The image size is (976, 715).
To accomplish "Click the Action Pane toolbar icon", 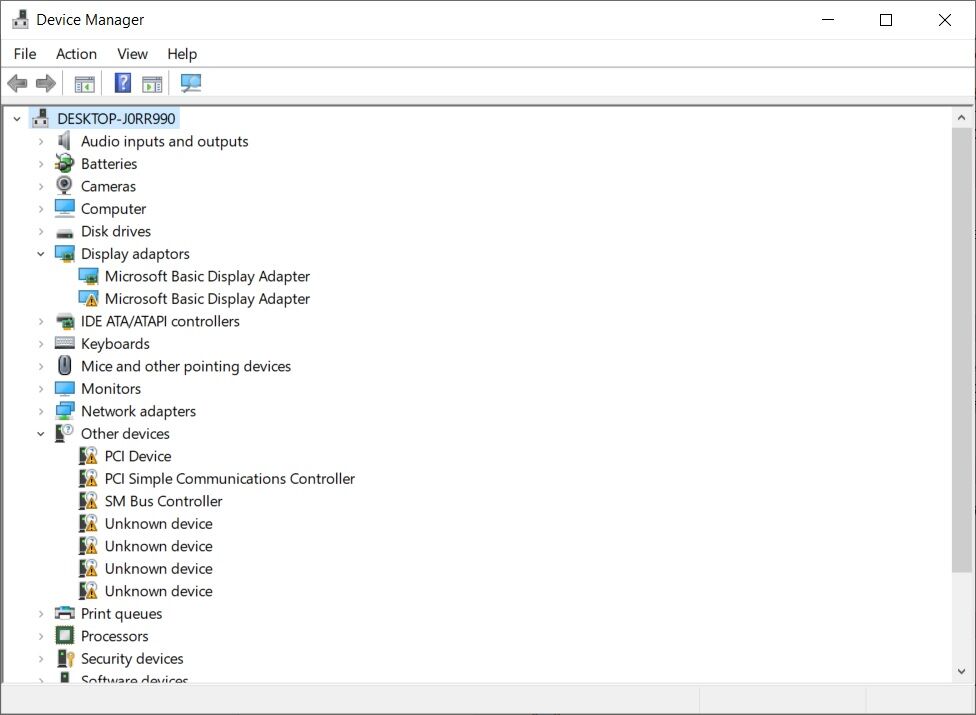I will click(152, 83).
